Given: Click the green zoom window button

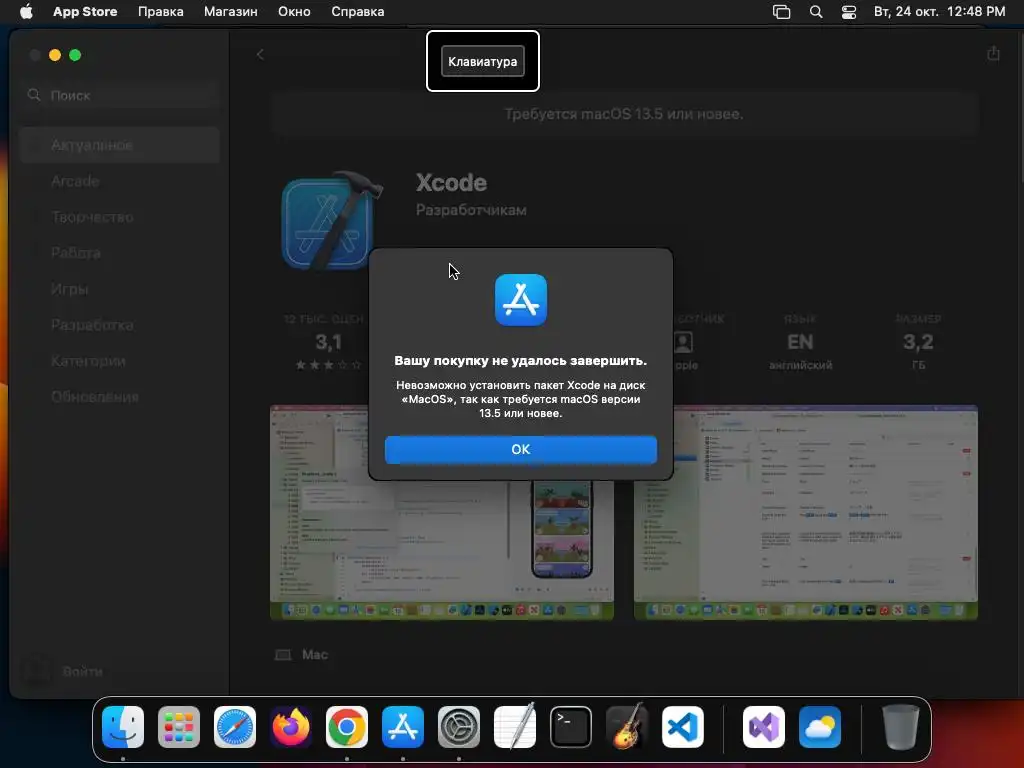Looking at the screenshot, I should point(75,55).
